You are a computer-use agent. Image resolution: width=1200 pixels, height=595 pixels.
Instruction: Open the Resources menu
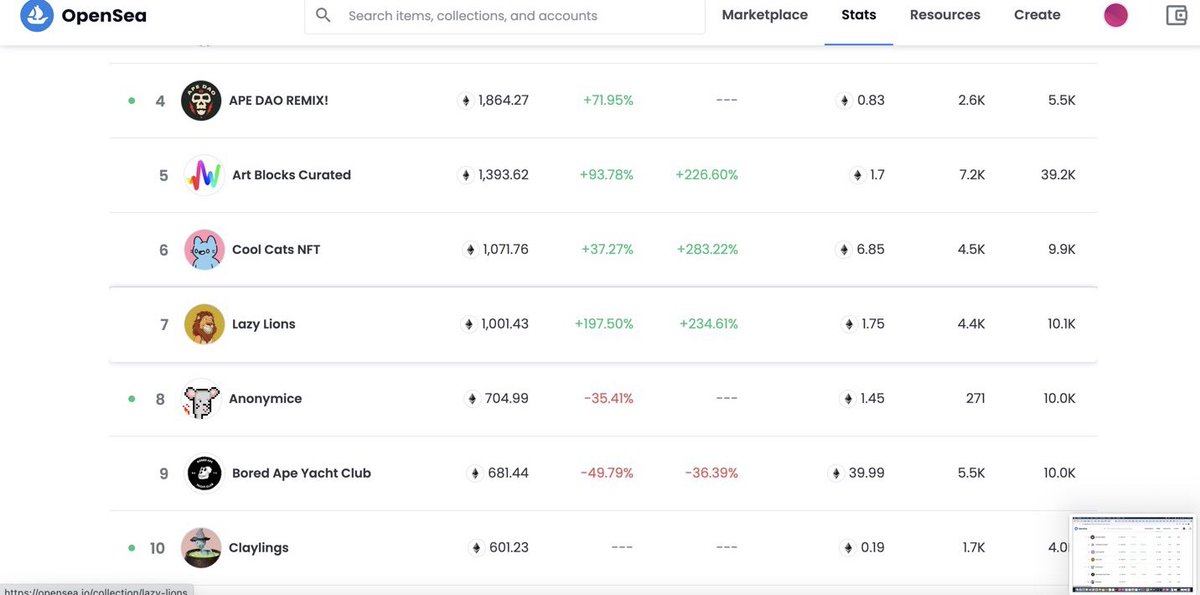(x=945, y=15)
